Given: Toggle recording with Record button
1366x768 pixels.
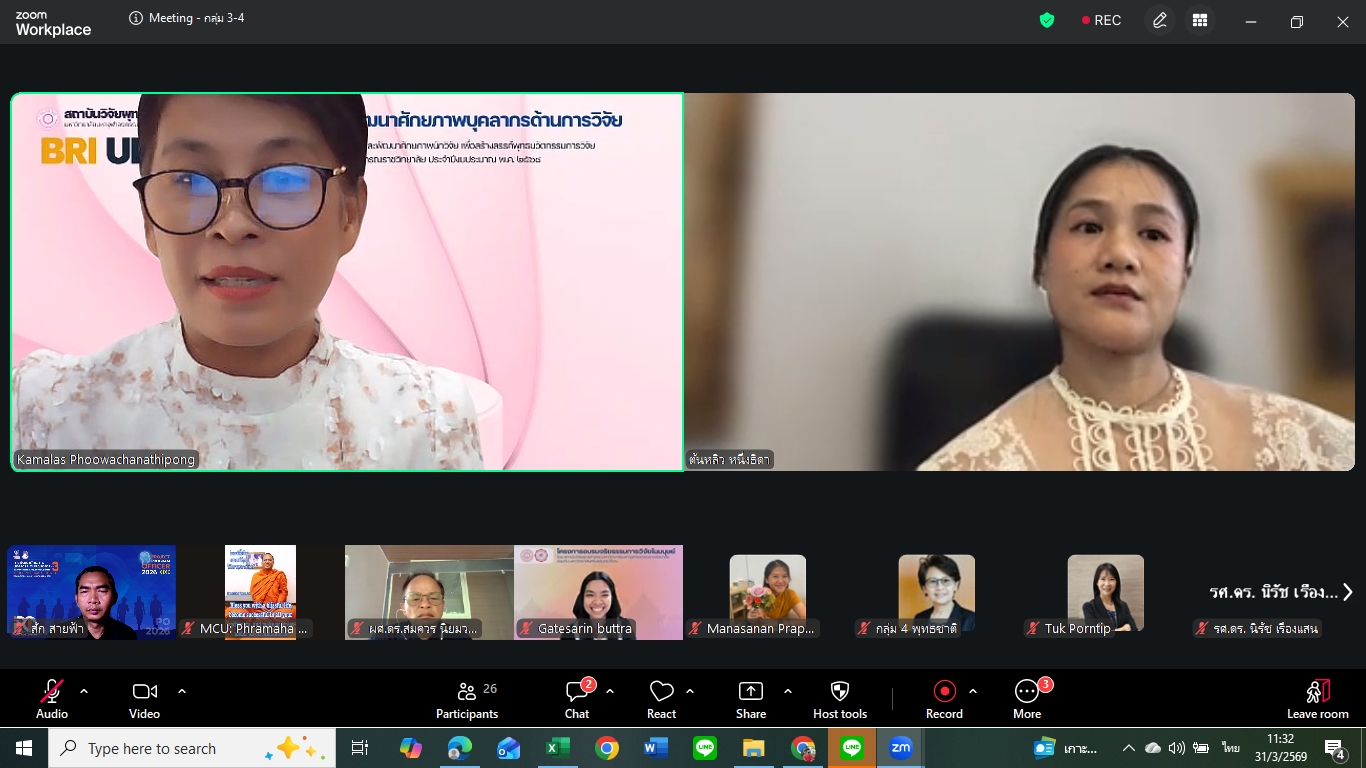Looking at the screenshot, I should pos(944,699).
